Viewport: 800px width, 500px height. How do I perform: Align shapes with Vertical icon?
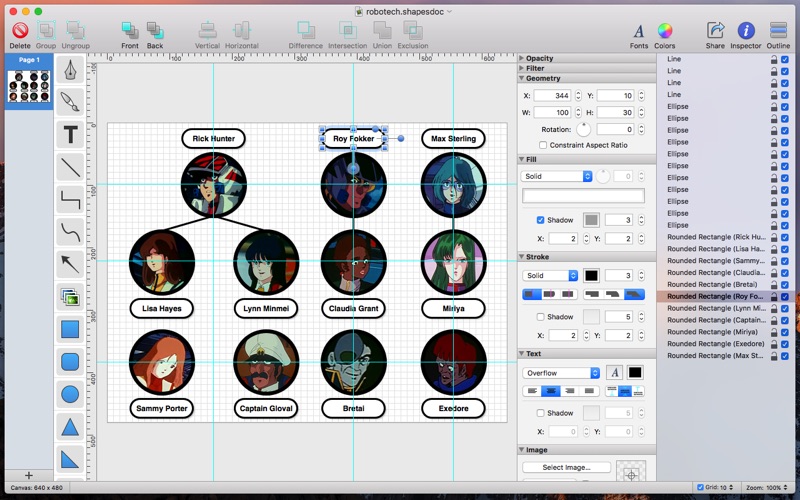[207, 31]
